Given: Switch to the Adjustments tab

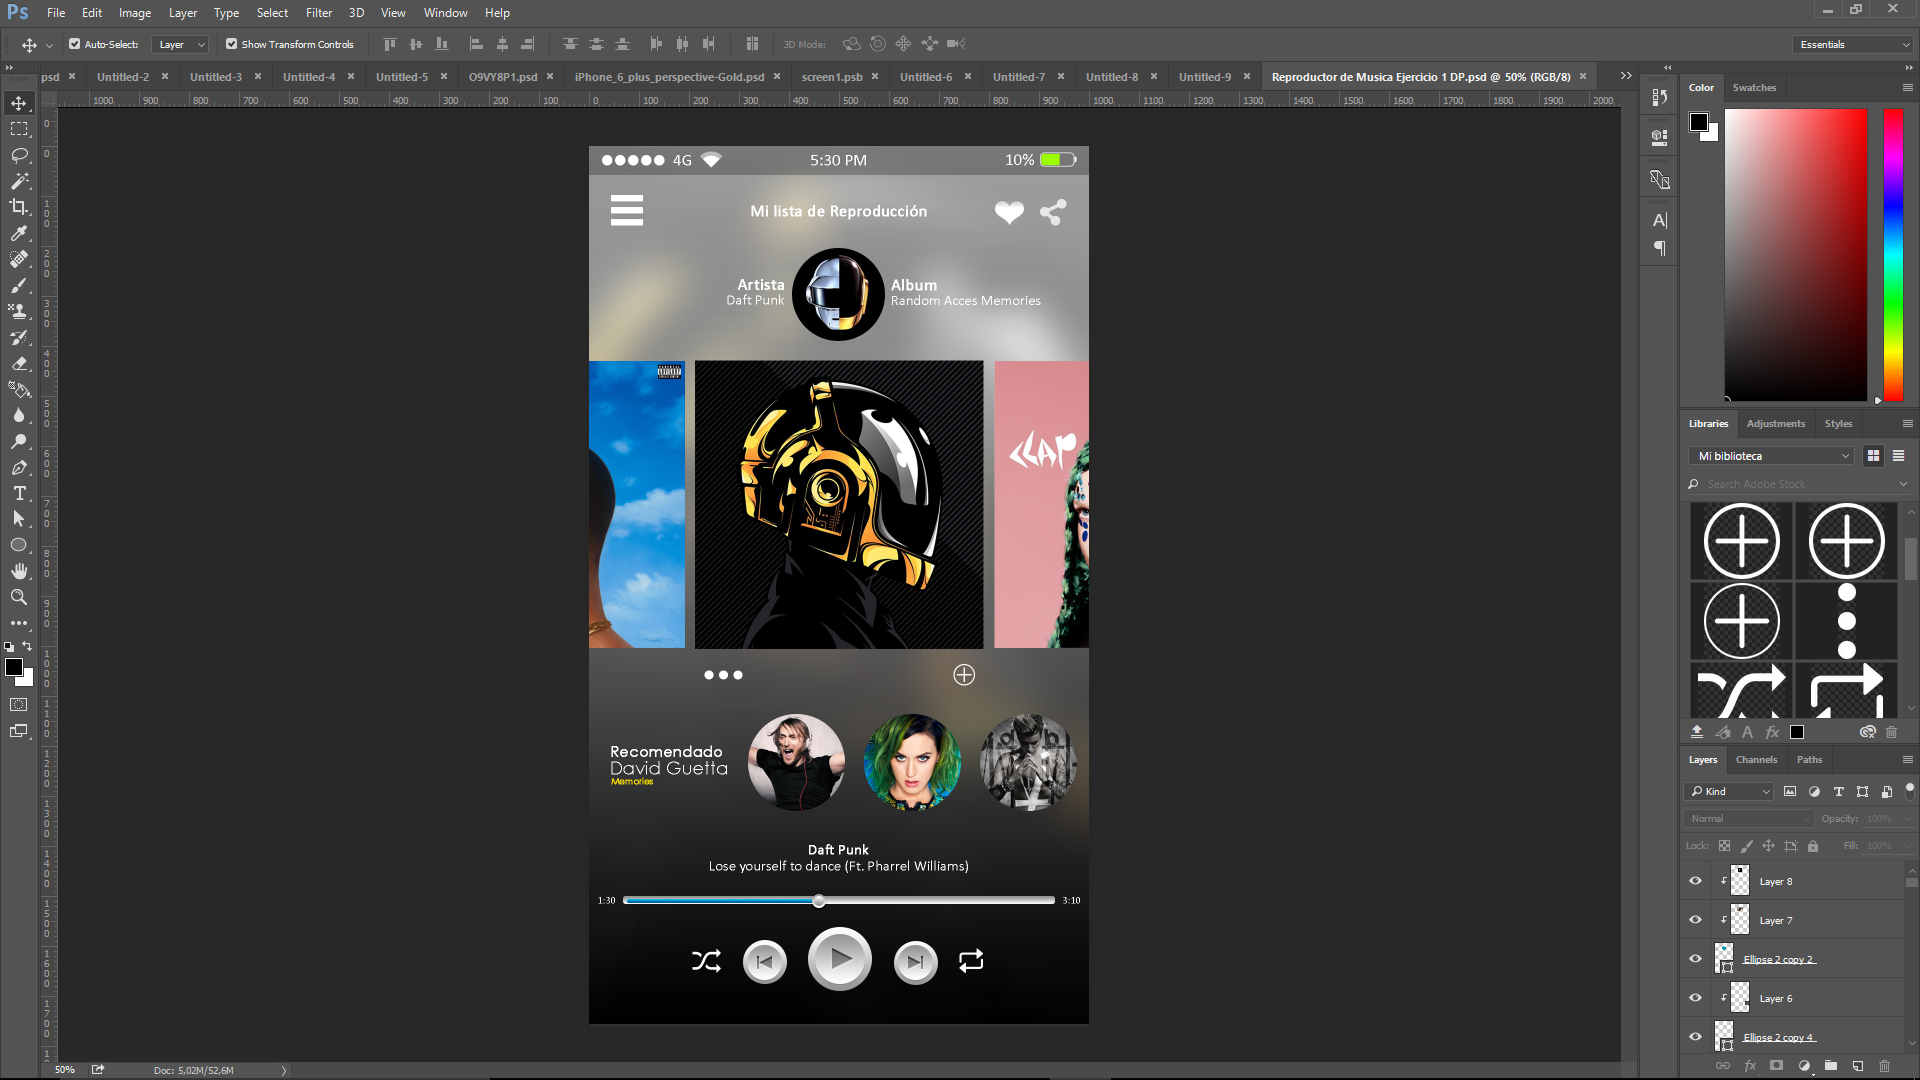Looking at the screenshot, I should [x=1776, y=424].
